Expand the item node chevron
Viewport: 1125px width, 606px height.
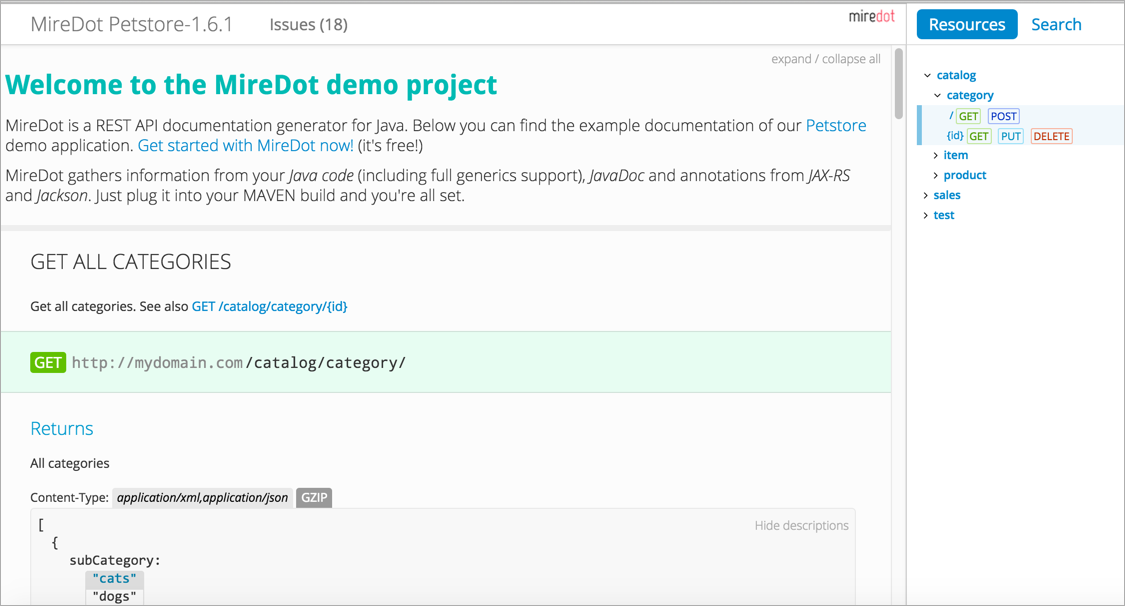pos(935,155)
